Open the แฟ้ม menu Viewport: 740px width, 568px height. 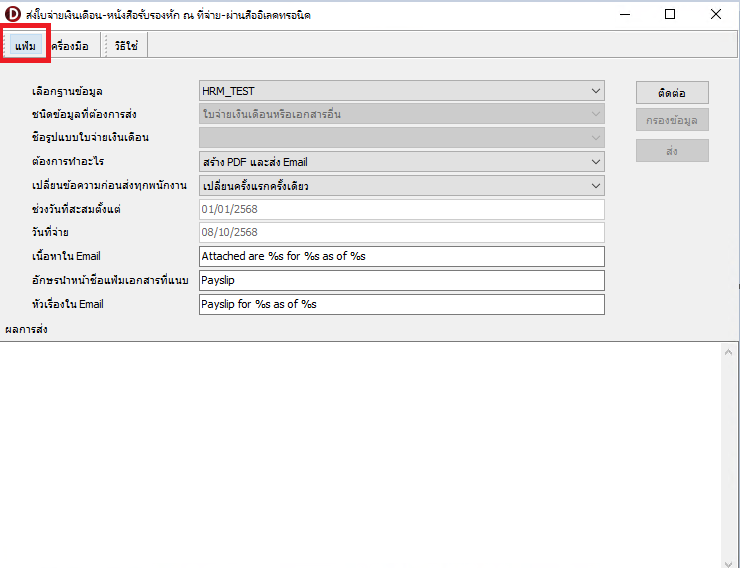pyautogui.click(x=25, y=46)
